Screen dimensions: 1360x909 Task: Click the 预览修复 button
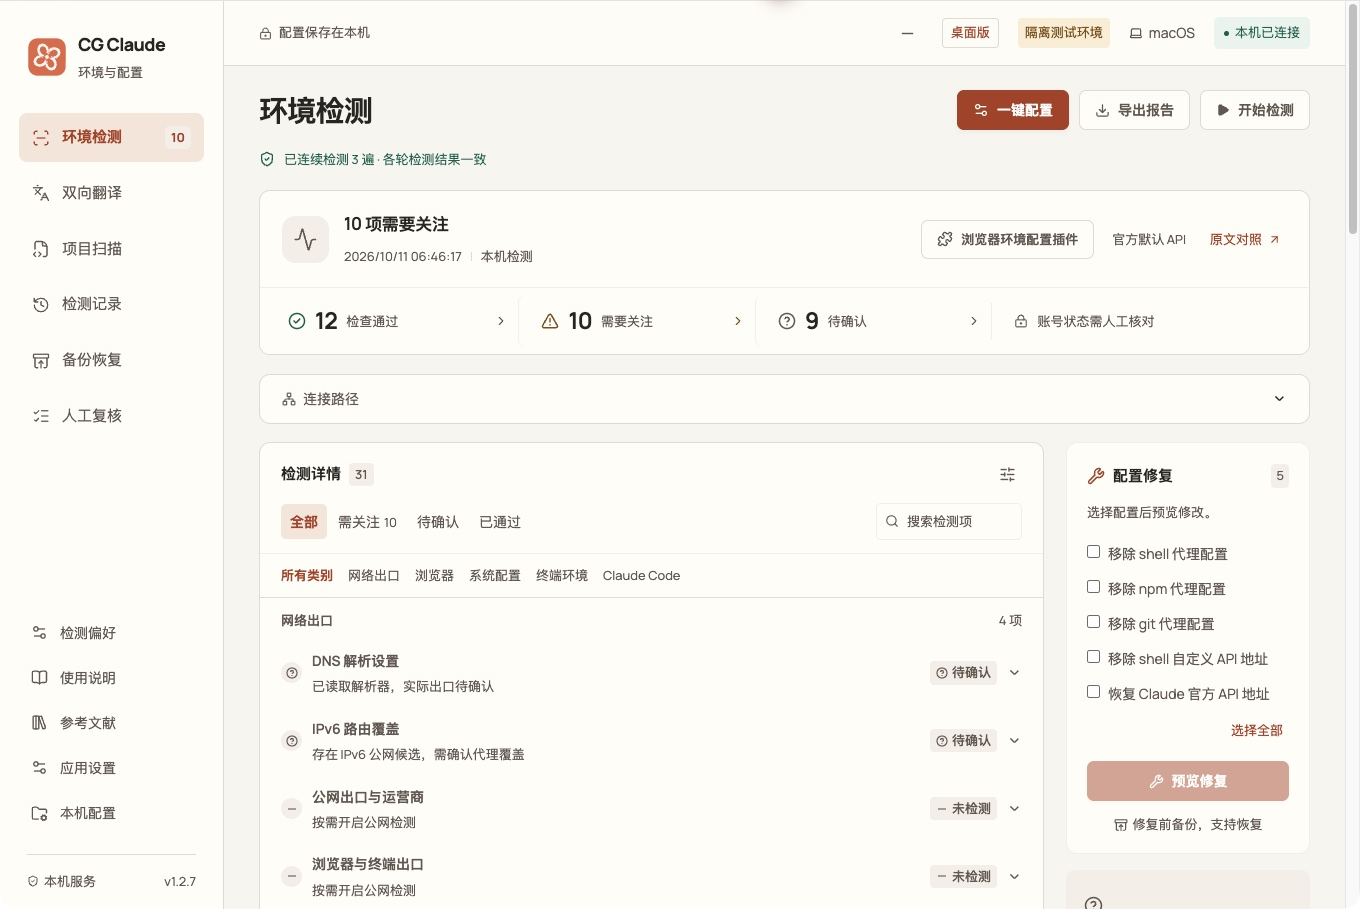pyautogui.click(x=1188, y=781)
